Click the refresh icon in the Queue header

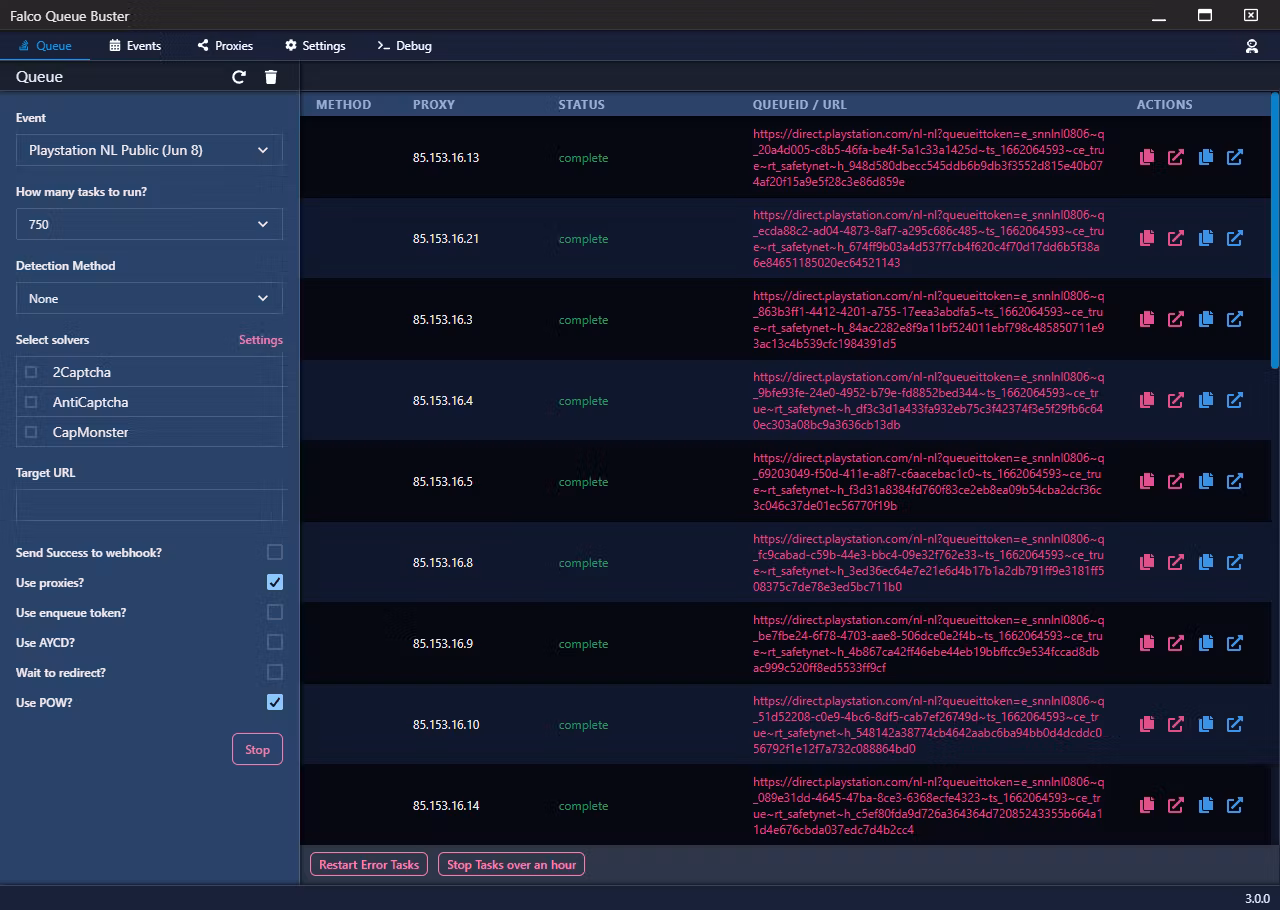[x=239, y=77]
